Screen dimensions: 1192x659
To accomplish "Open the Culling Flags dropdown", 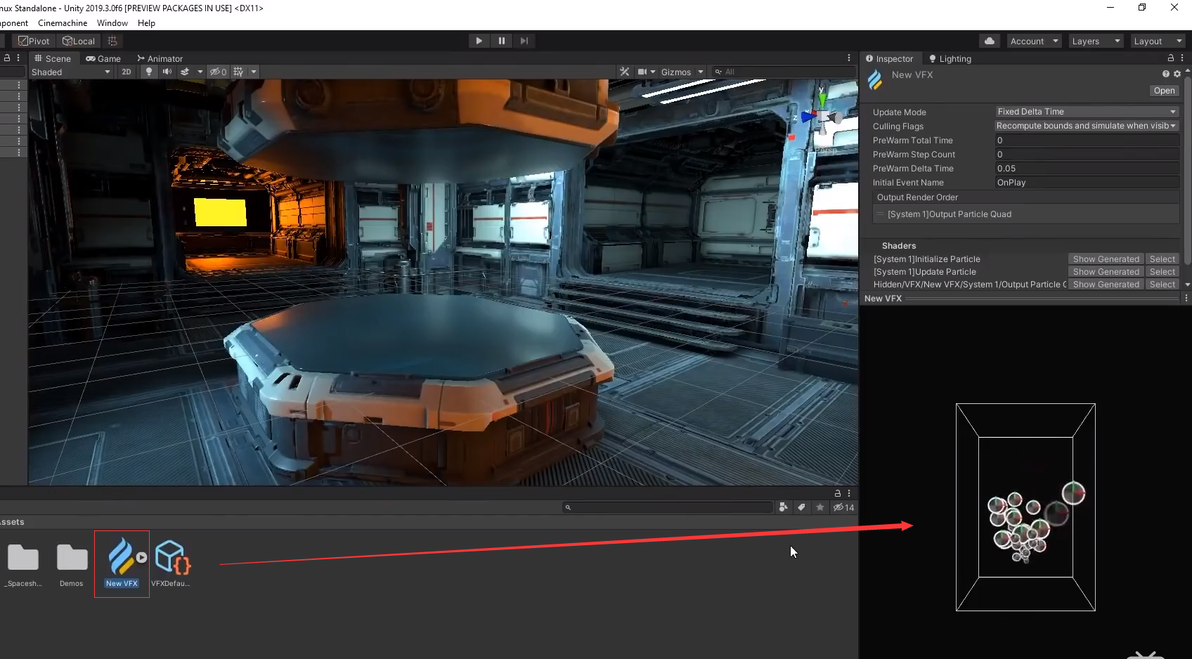I will pos(1086,126).
